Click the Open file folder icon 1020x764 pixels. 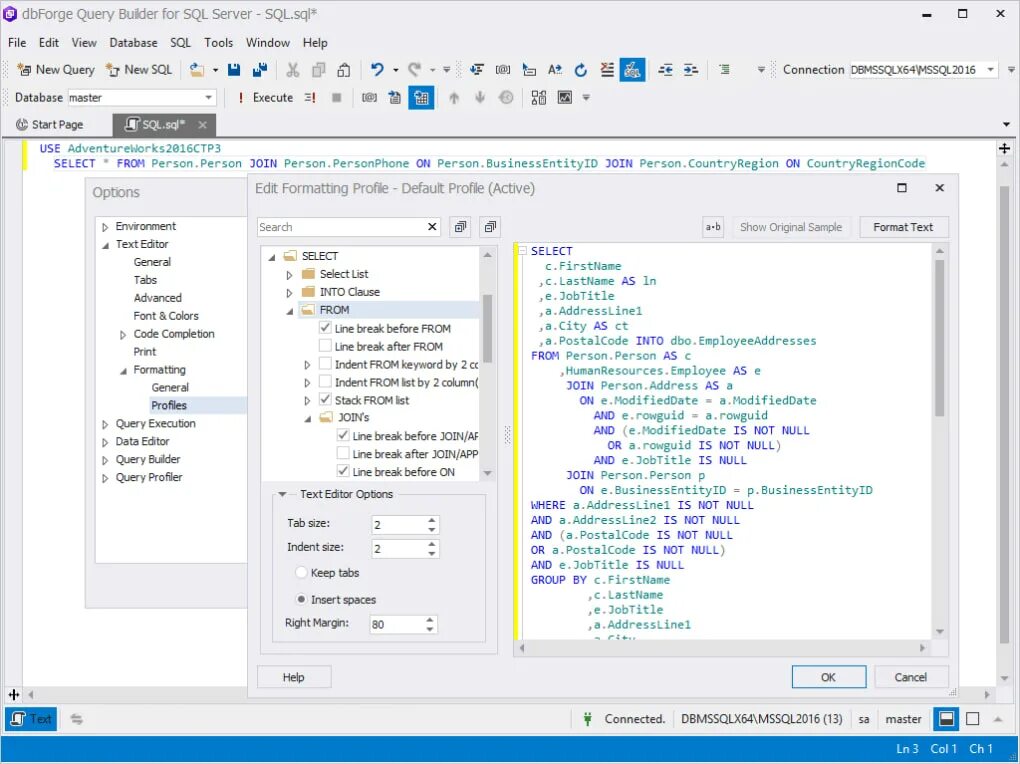click(x=196, y=70)
